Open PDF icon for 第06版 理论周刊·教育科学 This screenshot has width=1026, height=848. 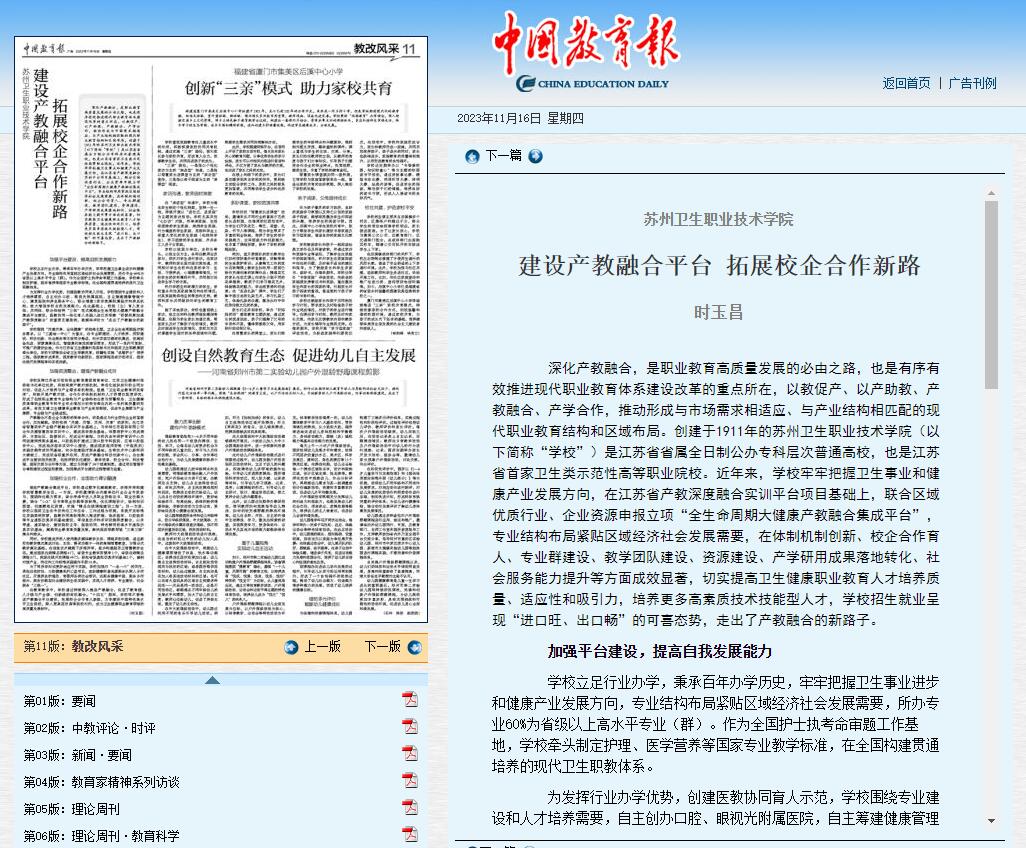(410, 834)
